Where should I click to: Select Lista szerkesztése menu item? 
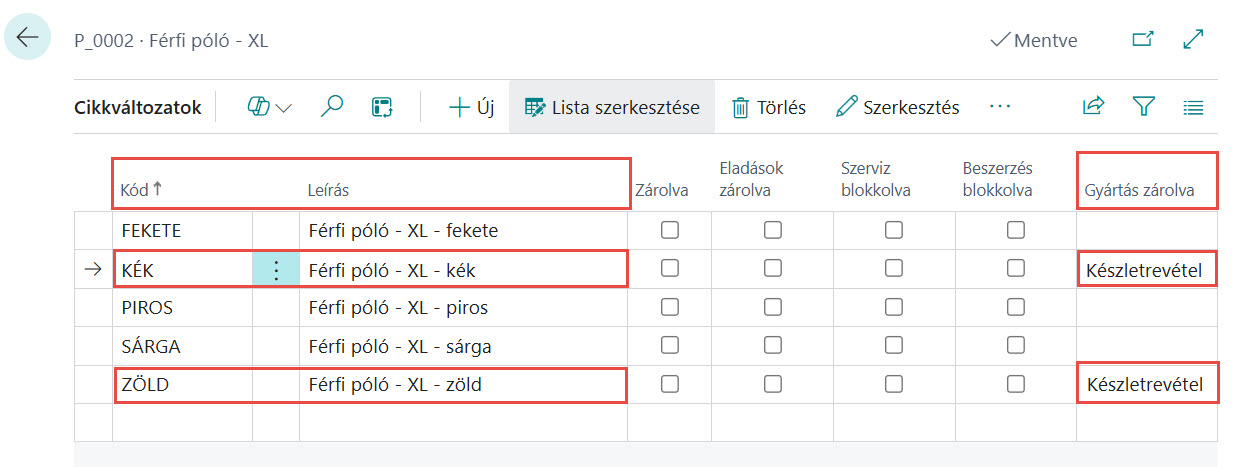pos(612,107)
